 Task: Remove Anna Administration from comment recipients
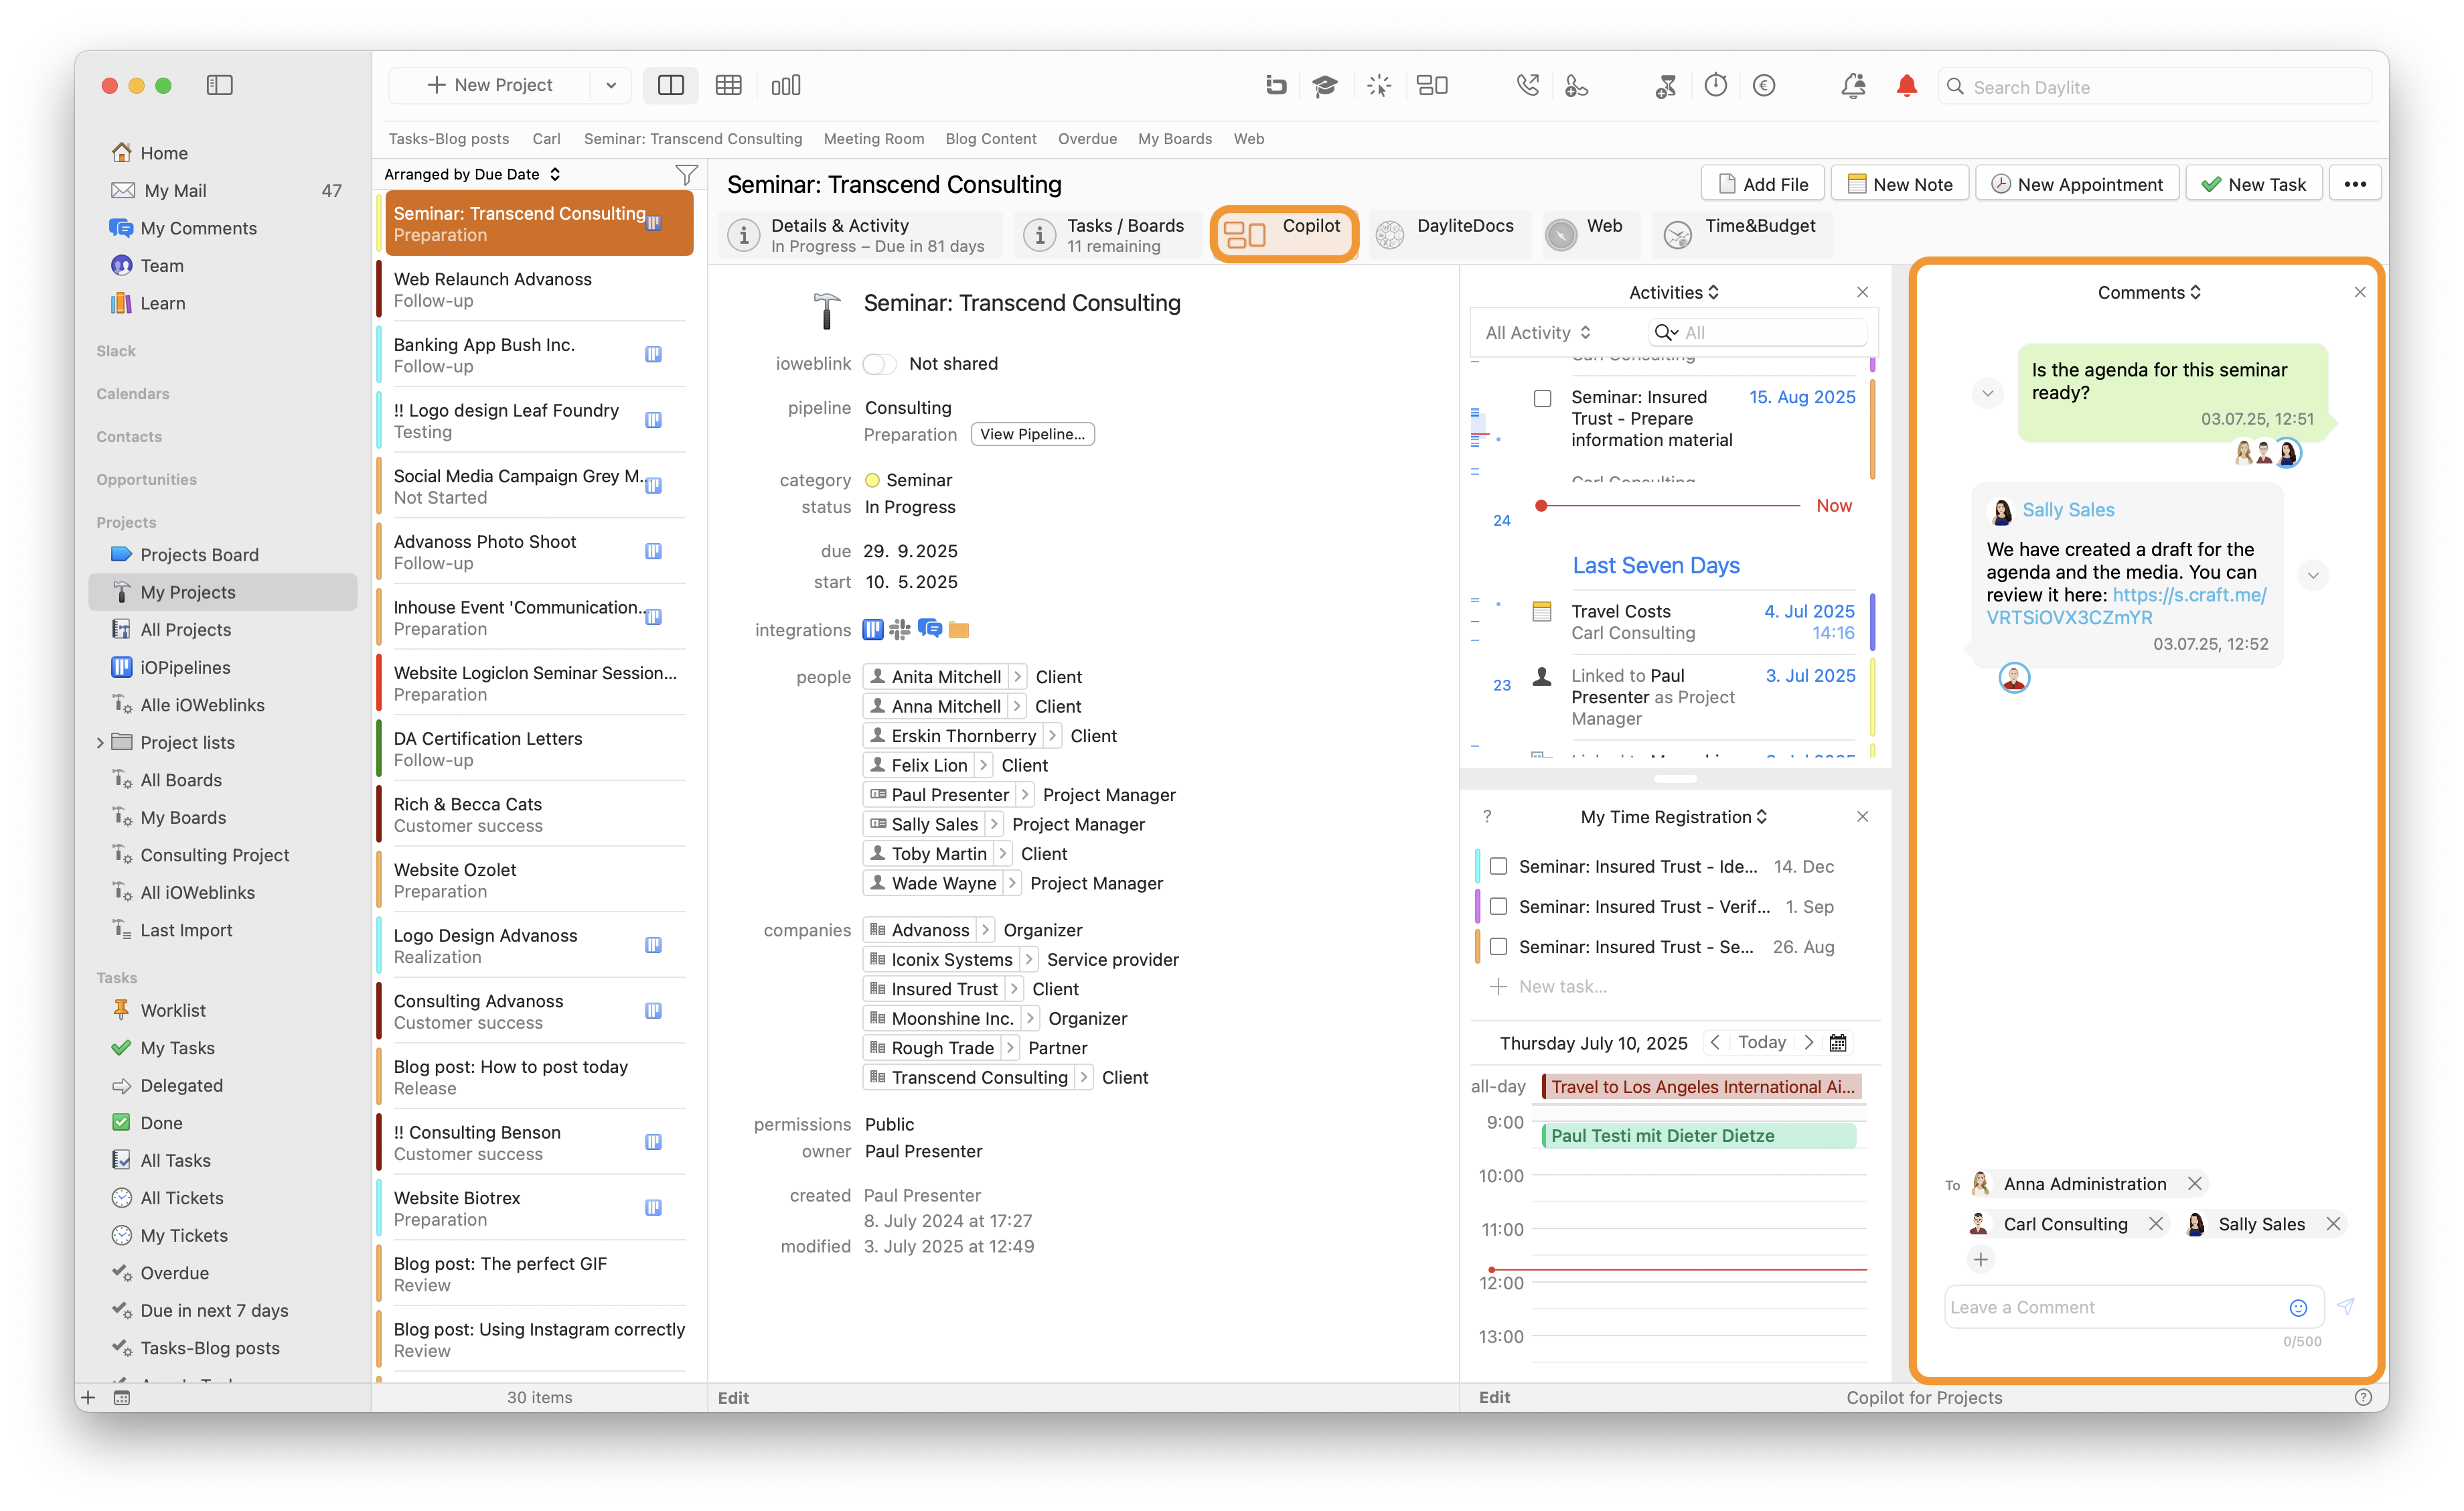coord(2194,1183)
